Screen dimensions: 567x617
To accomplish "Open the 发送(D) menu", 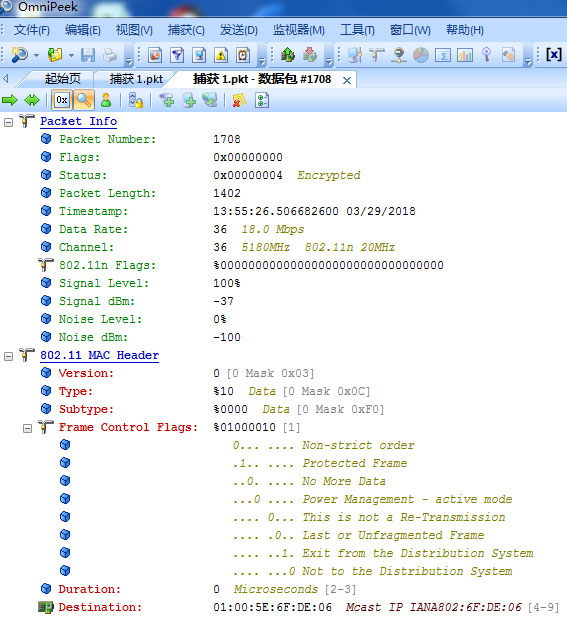I will pyautogui.click(x=238, y=30).
